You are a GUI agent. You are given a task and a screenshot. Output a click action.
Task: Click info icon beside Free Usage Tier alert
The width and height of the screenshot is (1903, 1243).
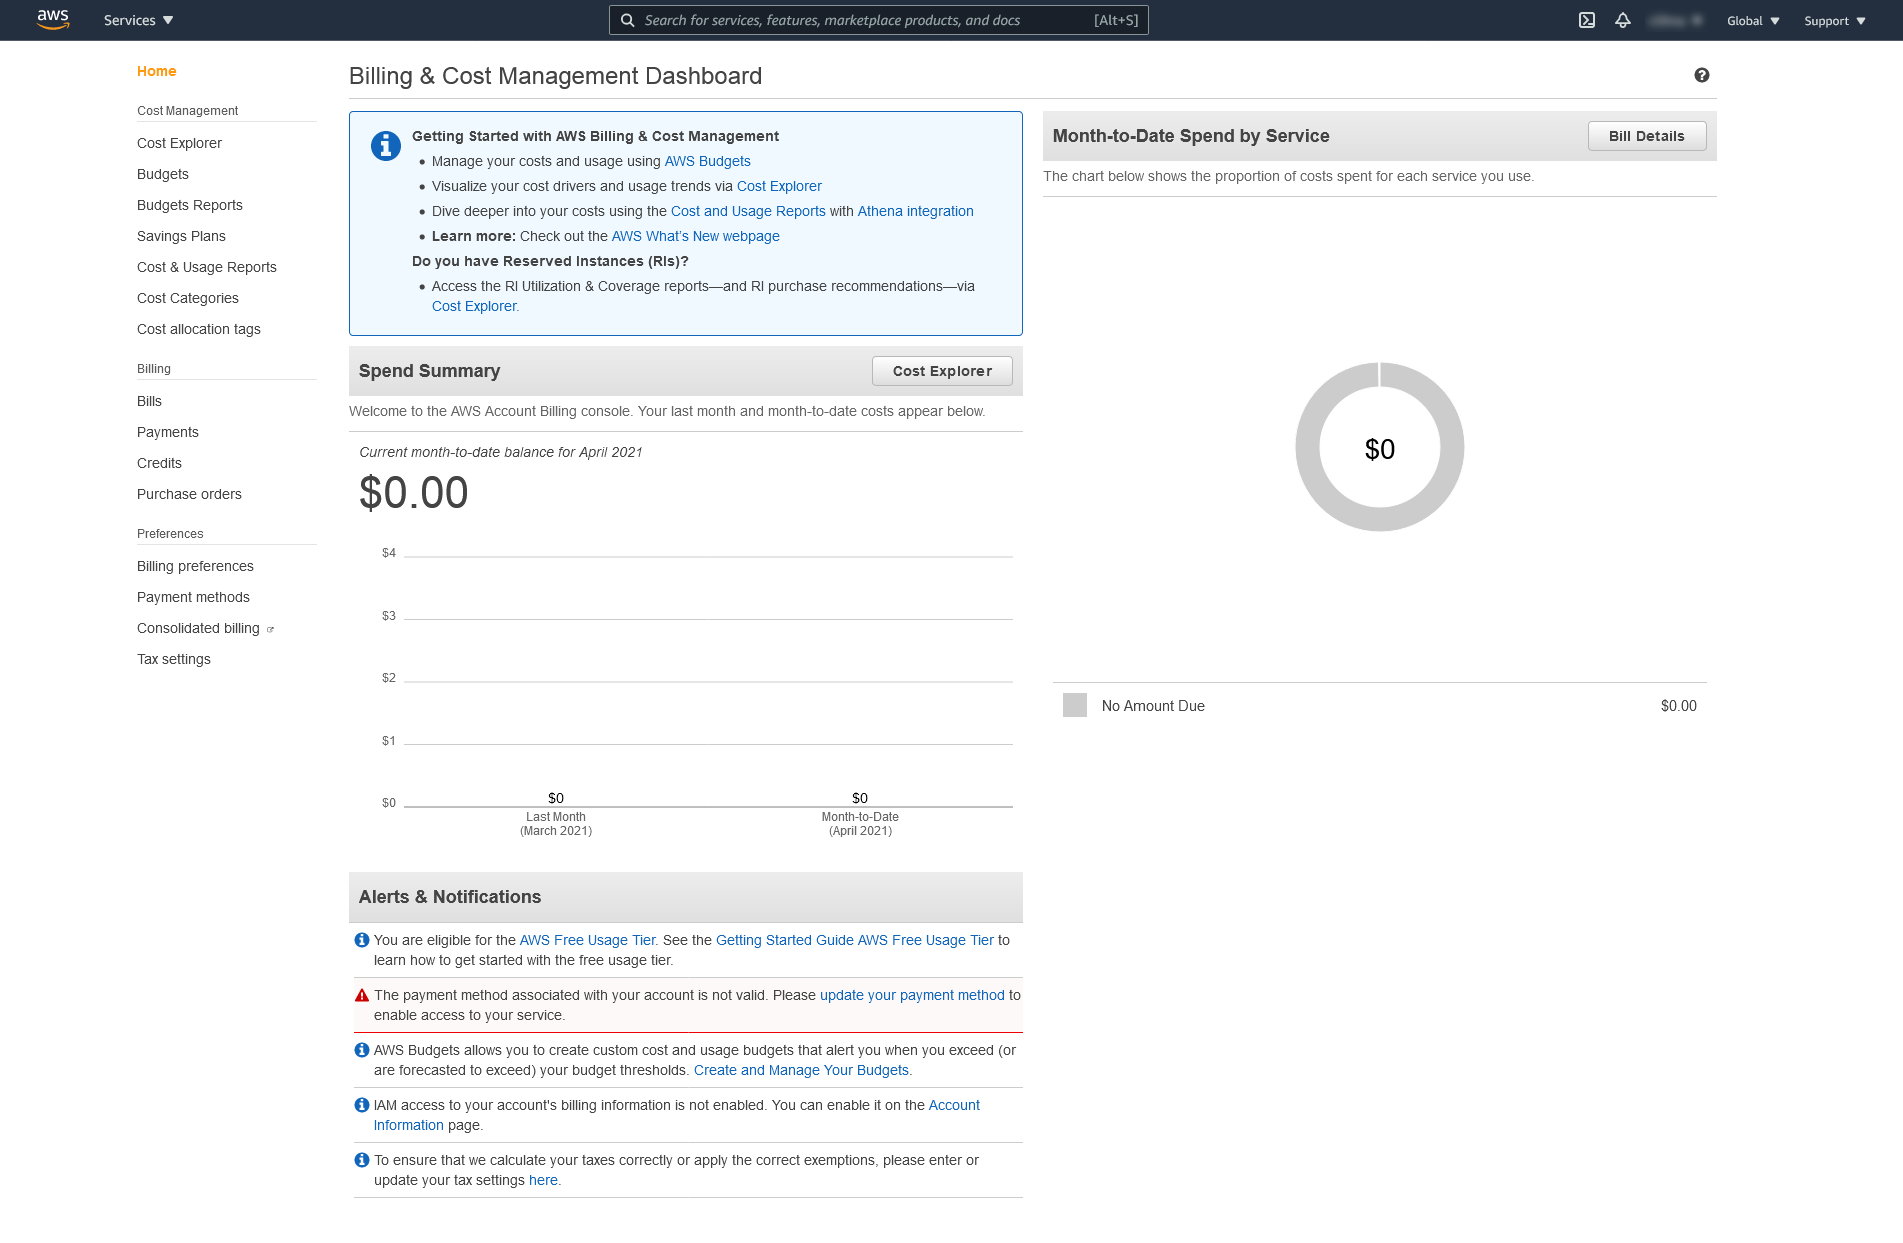(x=362, y=940)
